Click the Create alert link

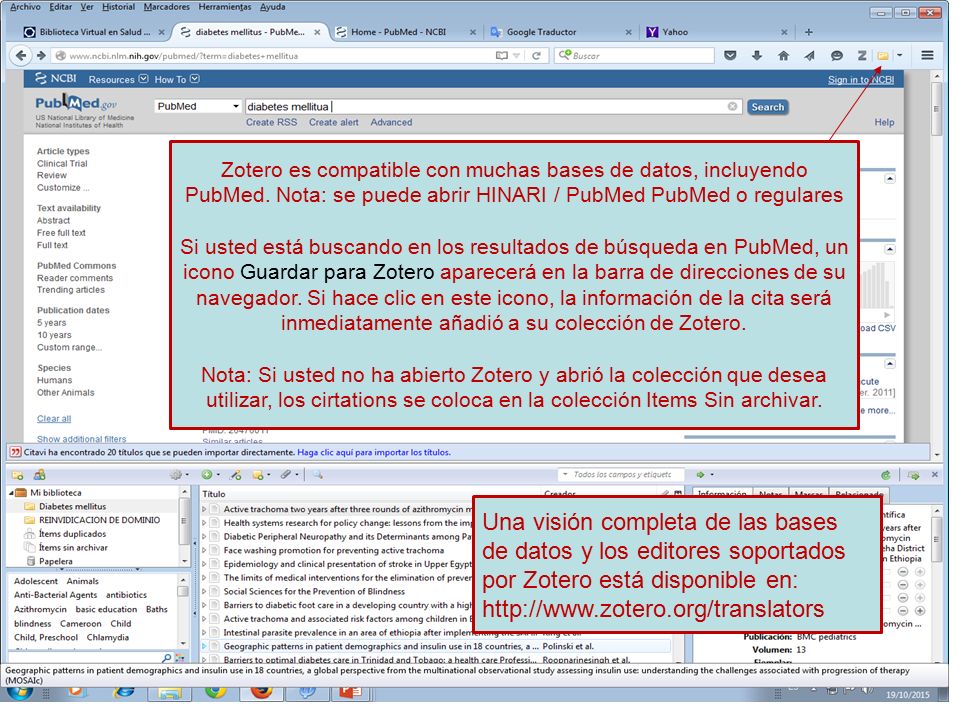coord(334,122)
